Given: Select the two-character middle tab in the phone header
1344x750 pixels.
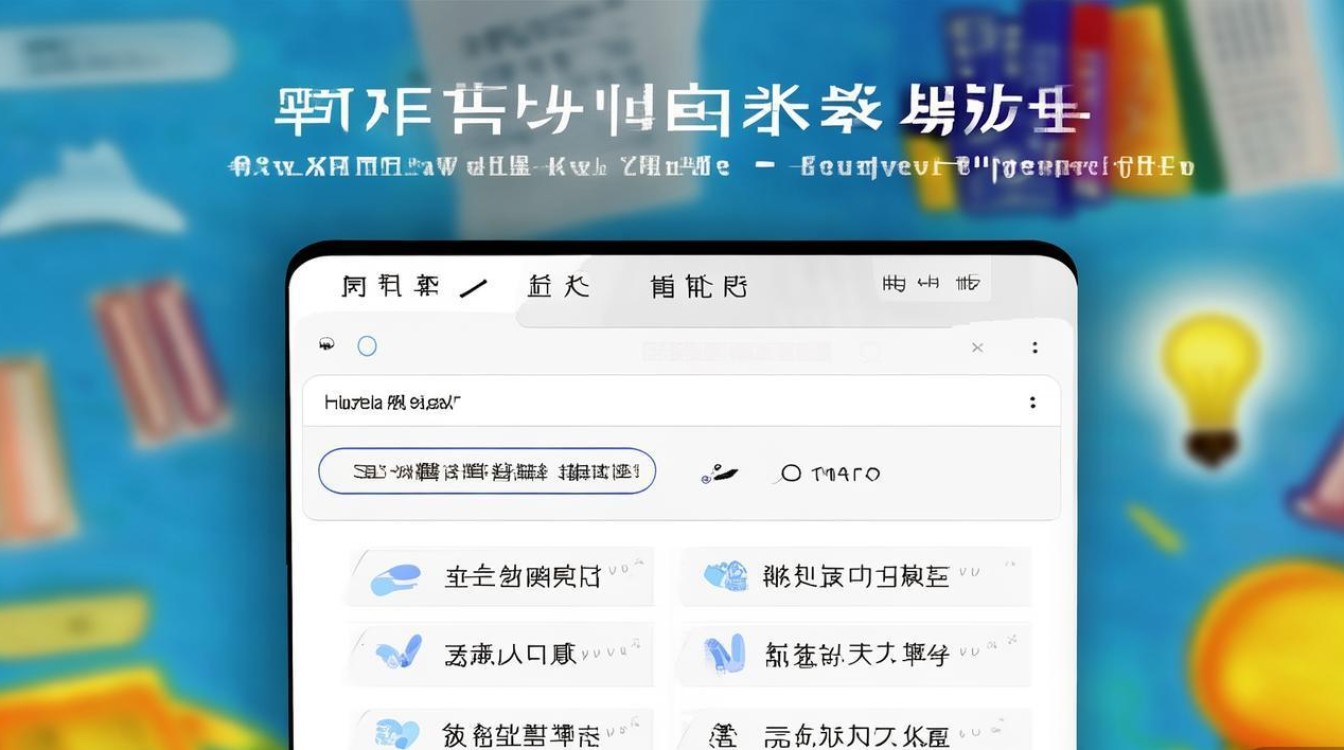Looking at the screenshot, I should [558, 287].
